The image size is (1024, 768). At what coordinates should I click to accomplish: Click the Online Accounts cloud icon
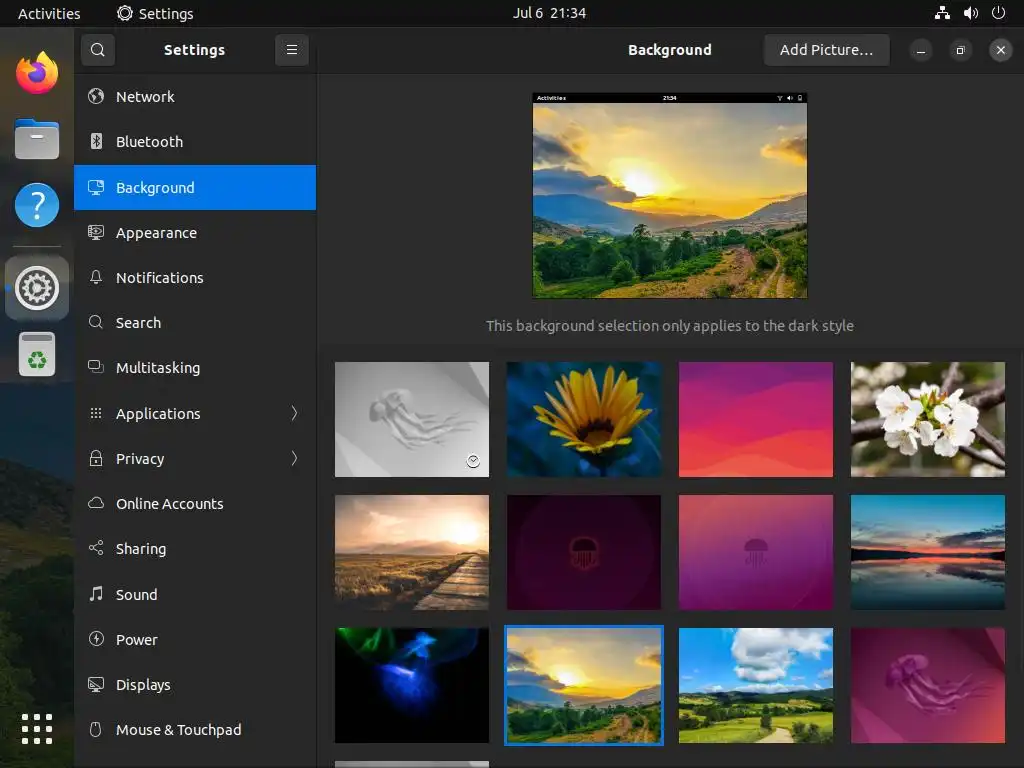pyautogui.click(x=96, y=503)
